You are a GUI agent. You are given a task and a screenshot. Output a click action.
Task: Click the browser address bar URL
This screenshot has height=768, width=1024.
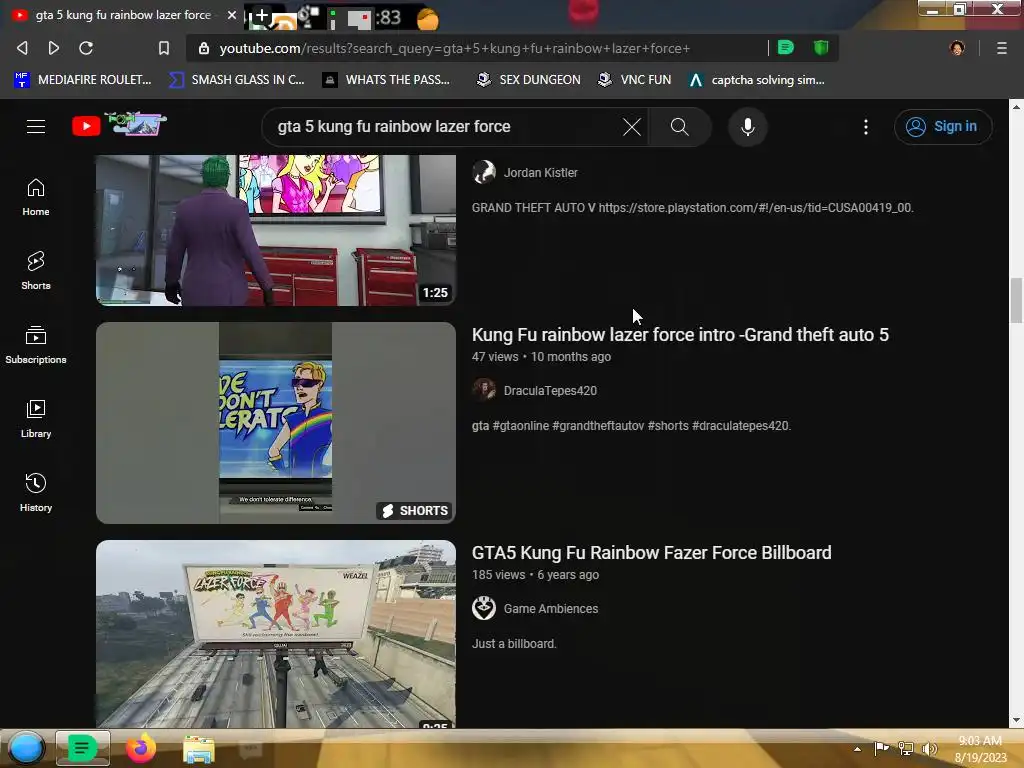point(455,48)
